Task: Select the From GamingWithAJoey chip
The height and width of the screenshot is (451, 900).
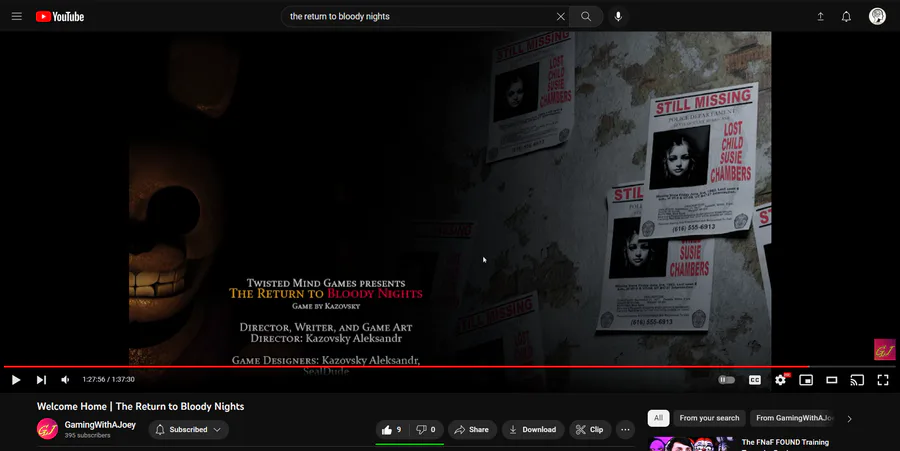Action: pyautogui.click(x=794, y=418)
